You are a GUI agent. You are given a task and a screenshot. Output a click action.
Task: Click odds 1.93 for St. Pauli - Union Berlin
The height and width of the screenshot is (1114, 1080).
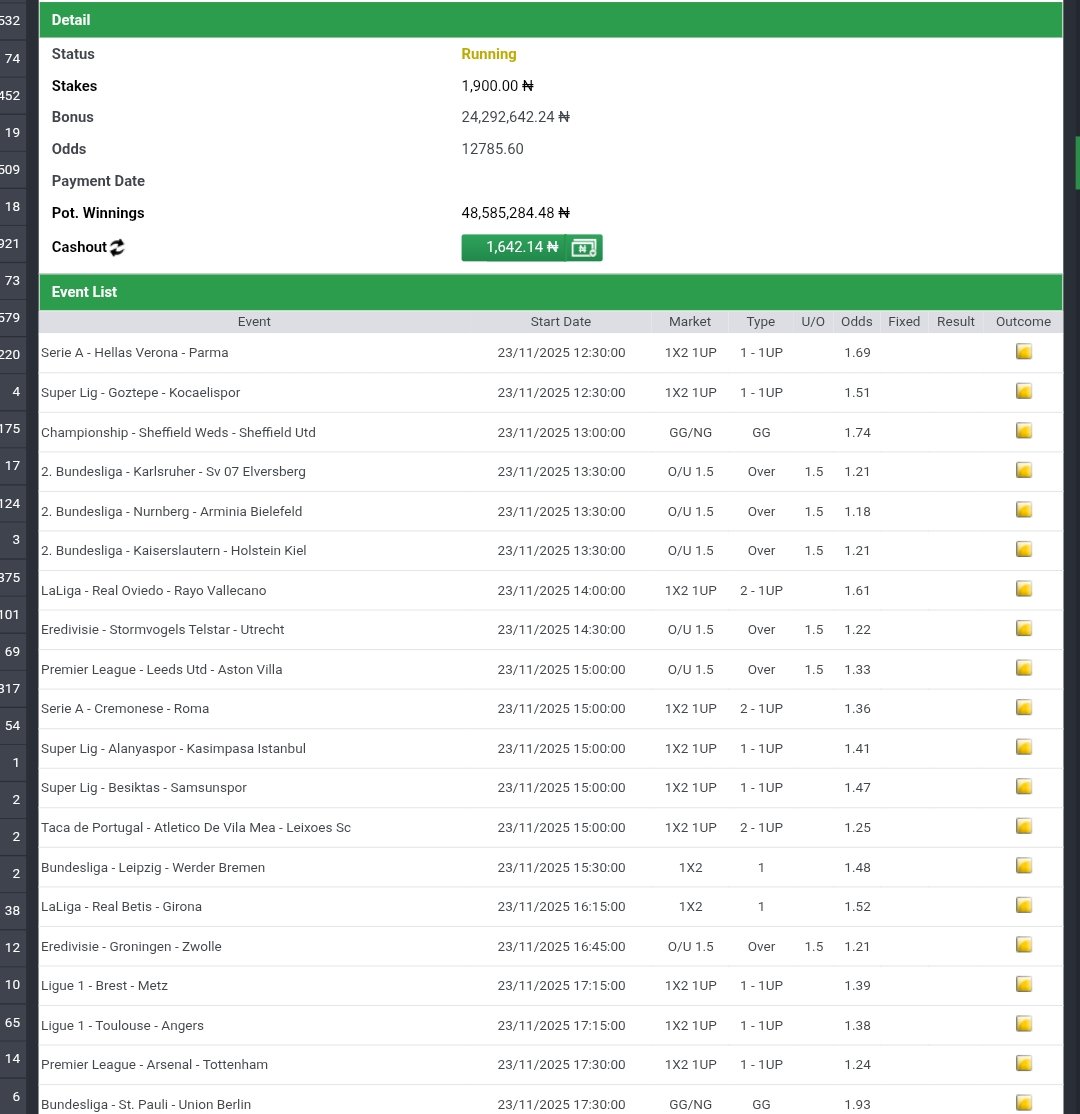click(857, 1104)
